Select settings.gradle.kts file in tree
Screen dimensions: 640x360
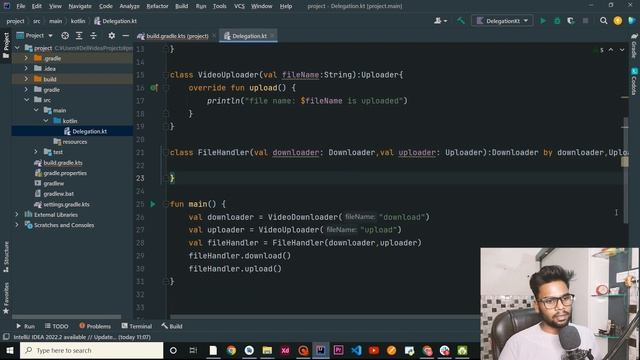pyautogui.click(x=66, y=204)
